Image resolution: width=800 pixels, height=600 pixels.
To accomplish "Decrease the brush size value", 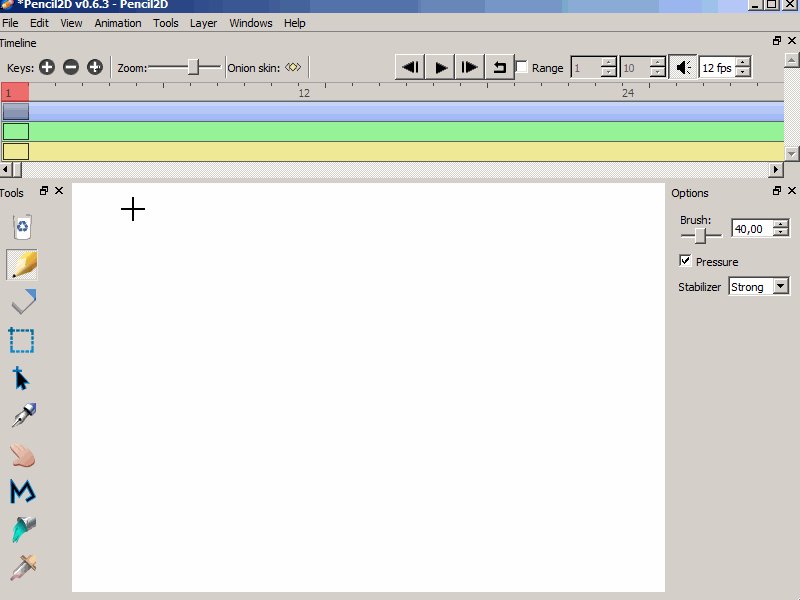I will pyautogui.click(x=781, y=233).
